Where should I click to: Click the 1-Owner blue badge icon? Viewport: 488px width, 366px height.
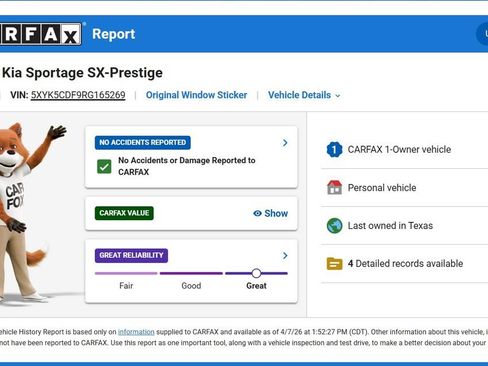334,149
